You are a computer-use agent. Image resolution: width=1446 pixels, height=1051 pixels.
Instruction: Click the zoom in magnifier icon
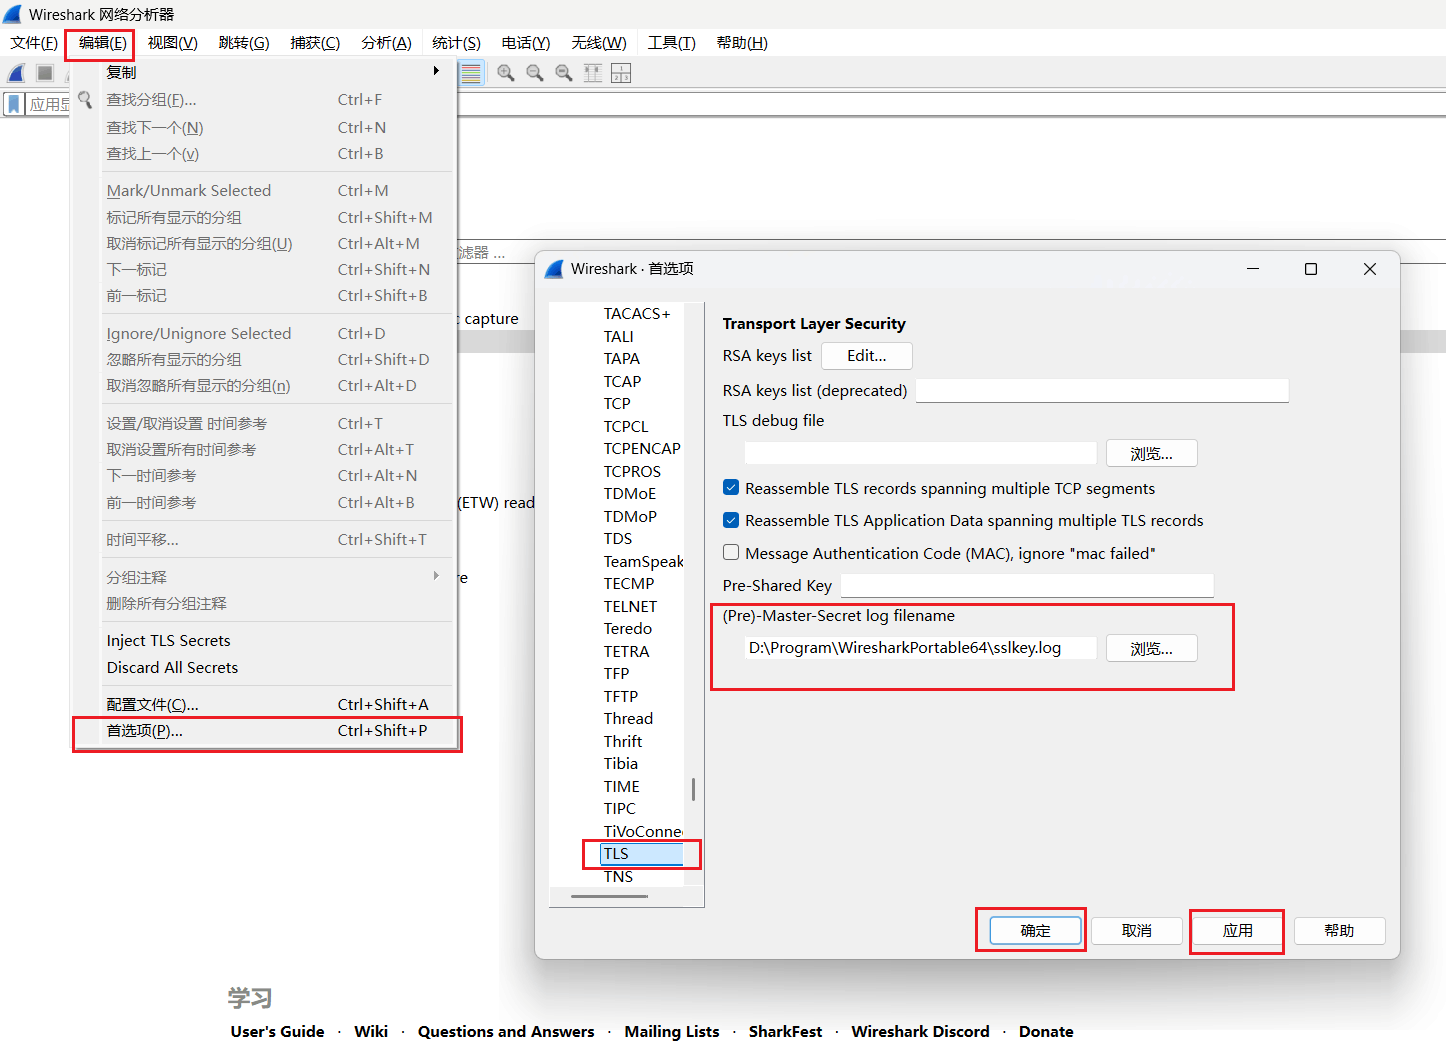pos(506,73)
